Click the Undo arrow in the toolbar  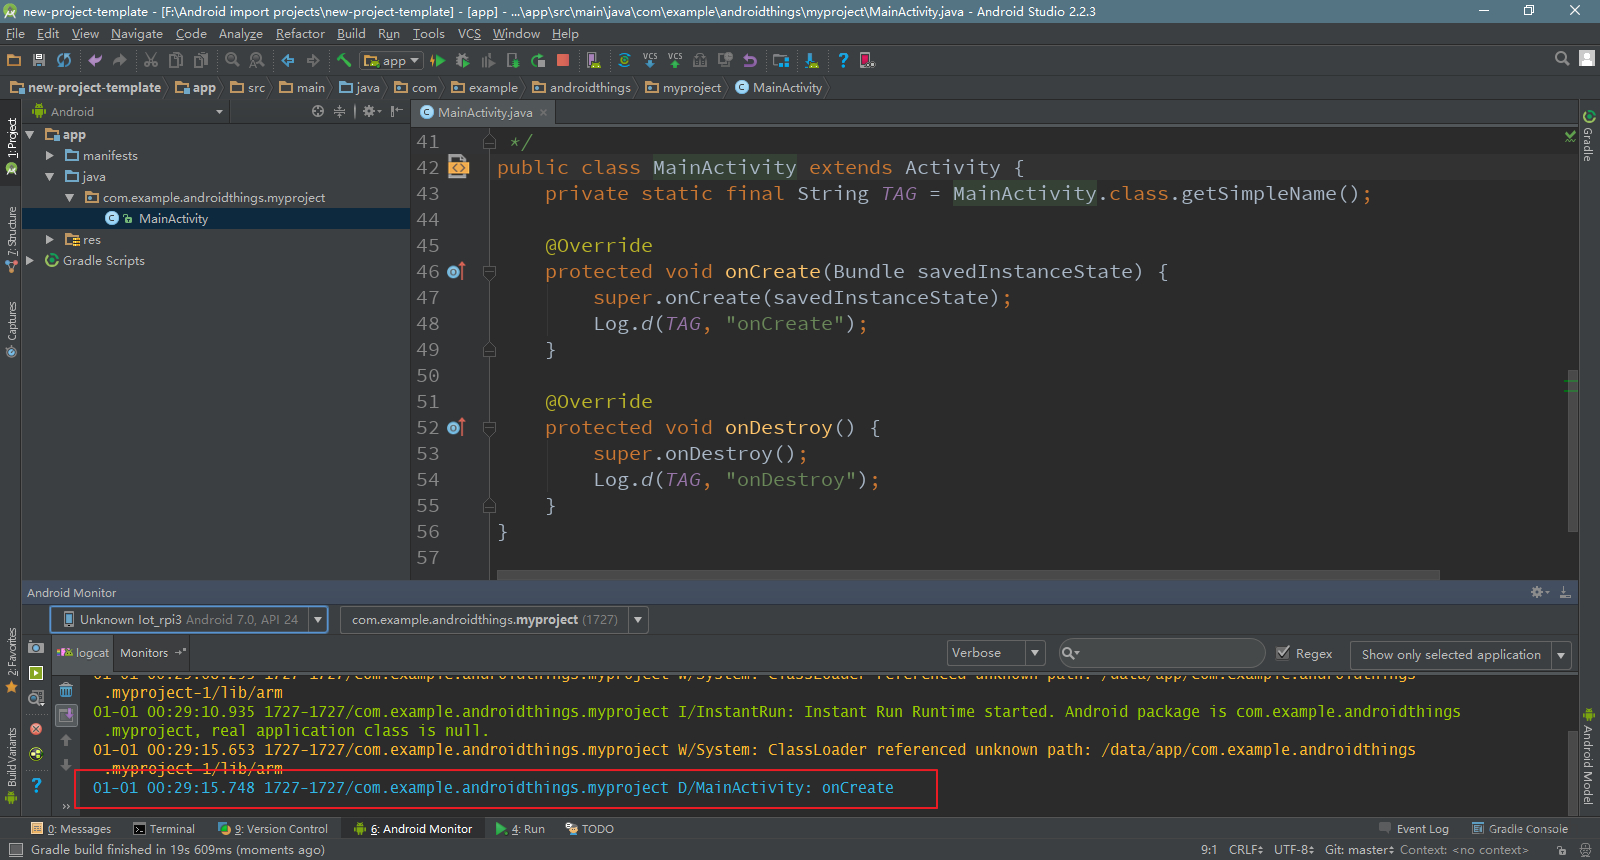(95, 61)
